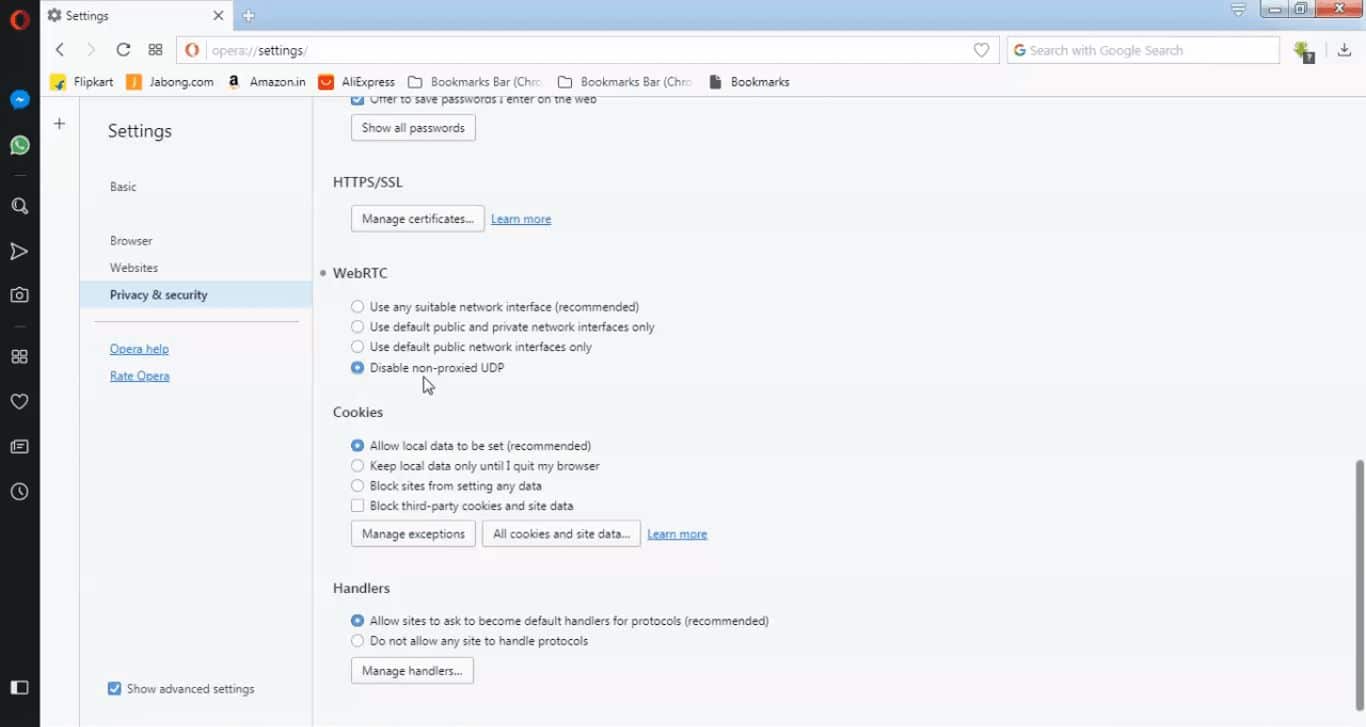Uncheck Show advanced settings checkbox
This screenshot has height=727, width=1366.
pos(115,689)
